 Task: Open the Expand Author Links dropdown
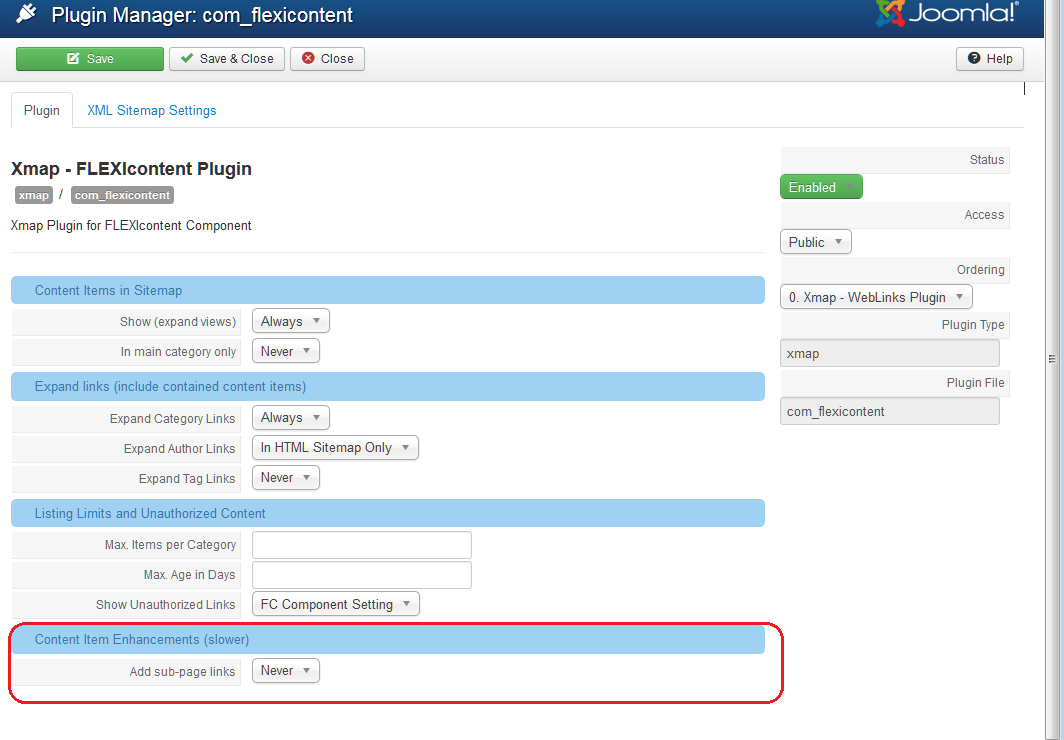pos(335,448)
